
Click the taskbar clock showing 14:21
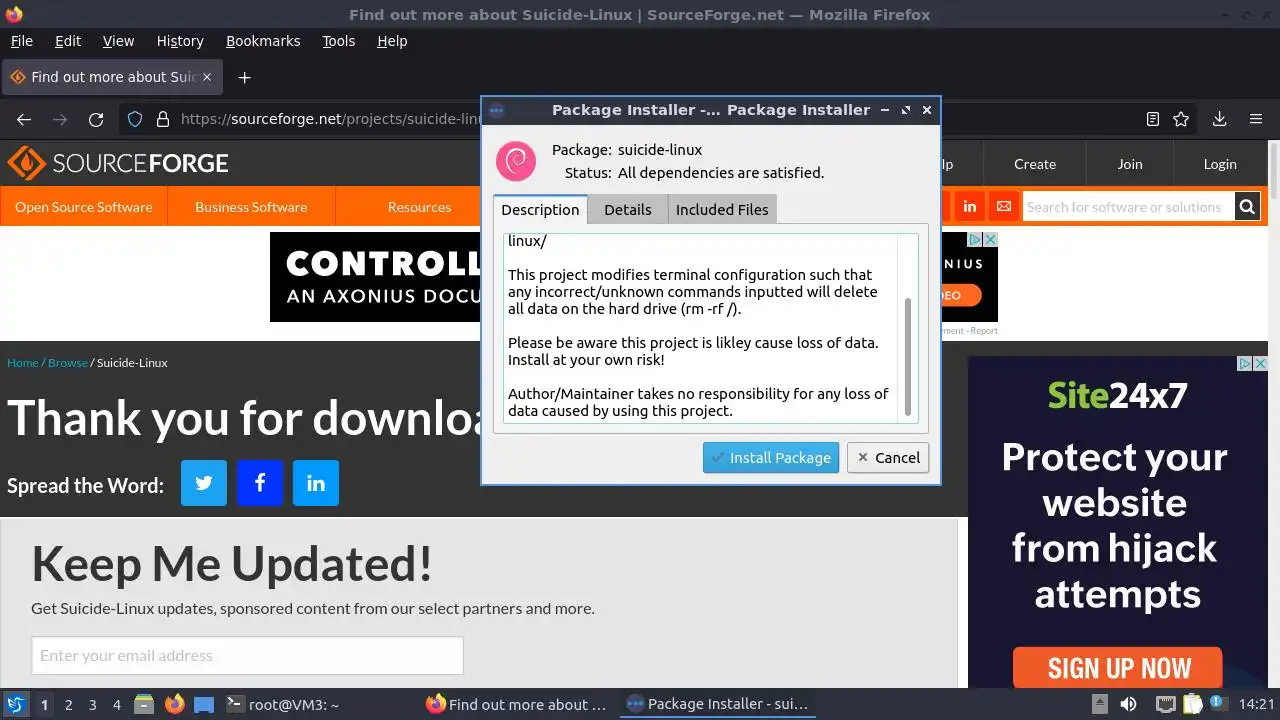tap(1257, 704)
